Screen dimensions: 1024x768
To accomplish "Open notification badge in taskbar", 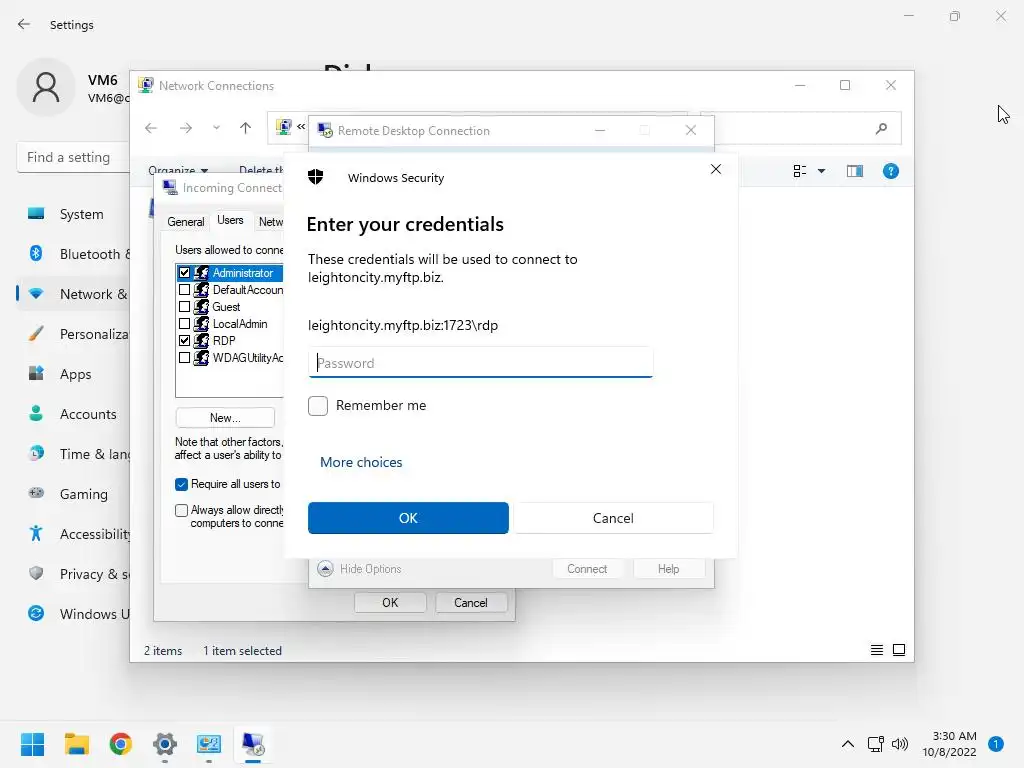I will (996, 744).
